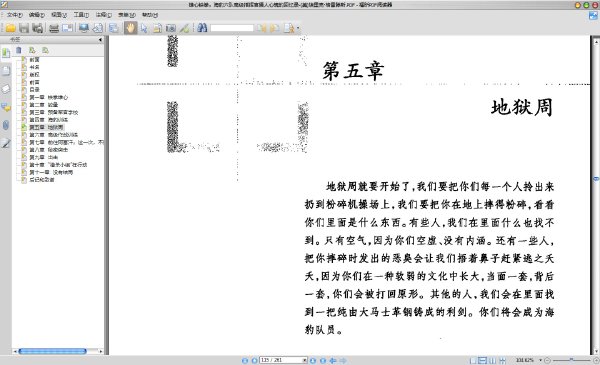Open the 工具 menu
600x365 pixels.
click(x=81, y=15)
